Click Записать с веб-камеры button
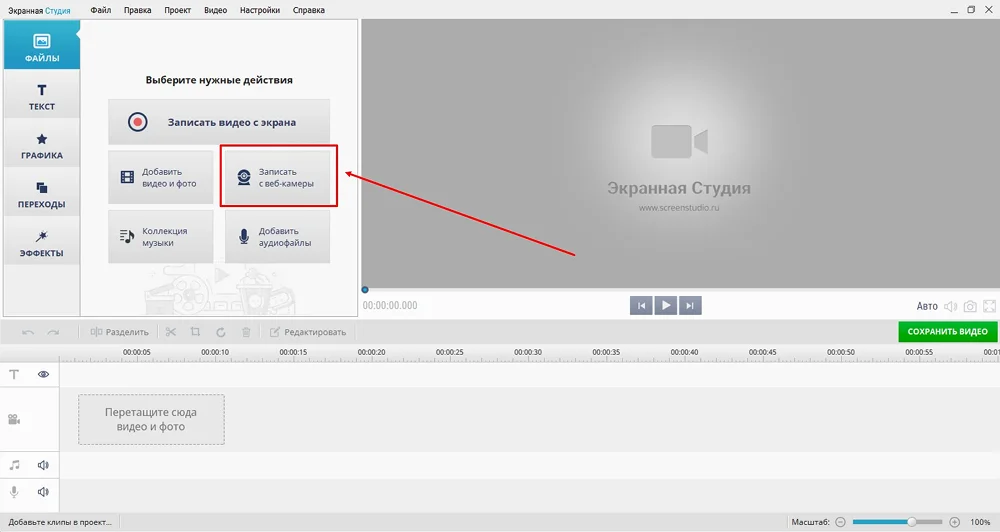This screenshot has width=1000, height=532. pos(278,178)
